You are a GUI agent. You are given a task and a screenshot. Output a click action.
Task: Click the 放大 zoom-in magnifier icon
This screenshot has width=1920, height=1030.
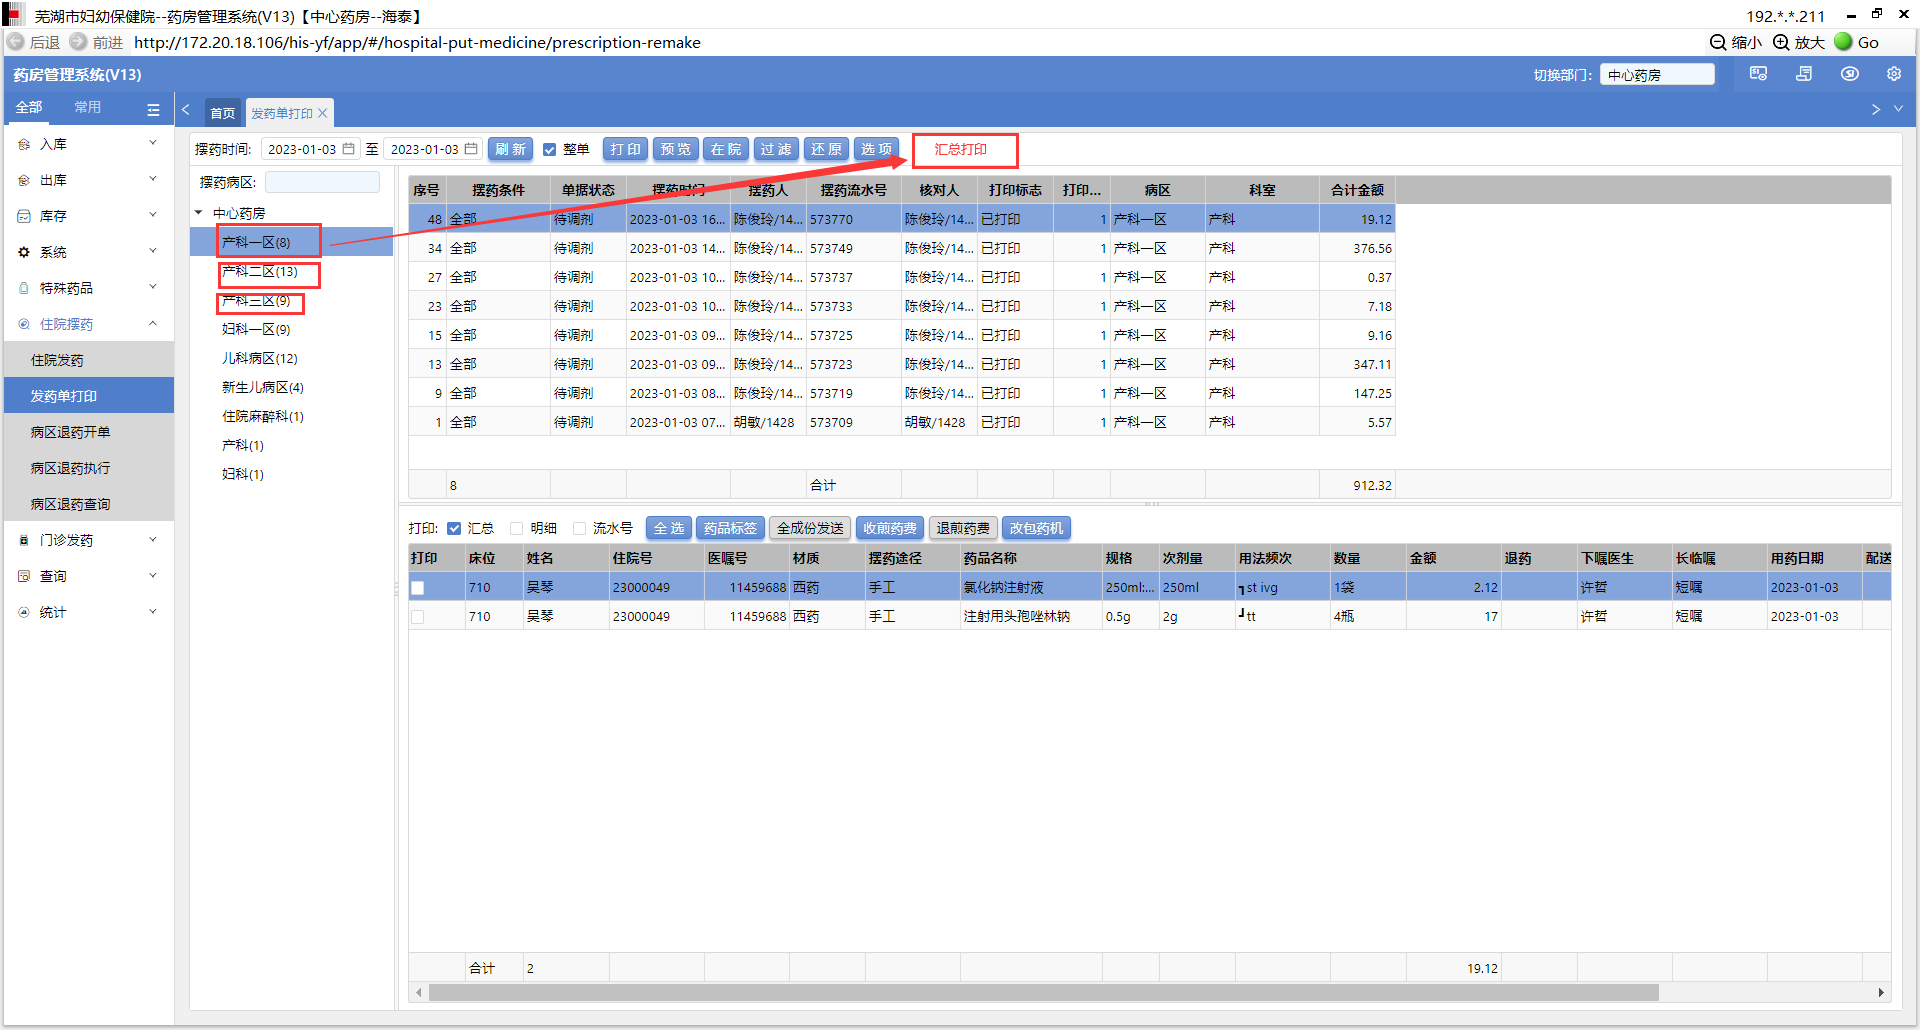tap(1781, 42)
